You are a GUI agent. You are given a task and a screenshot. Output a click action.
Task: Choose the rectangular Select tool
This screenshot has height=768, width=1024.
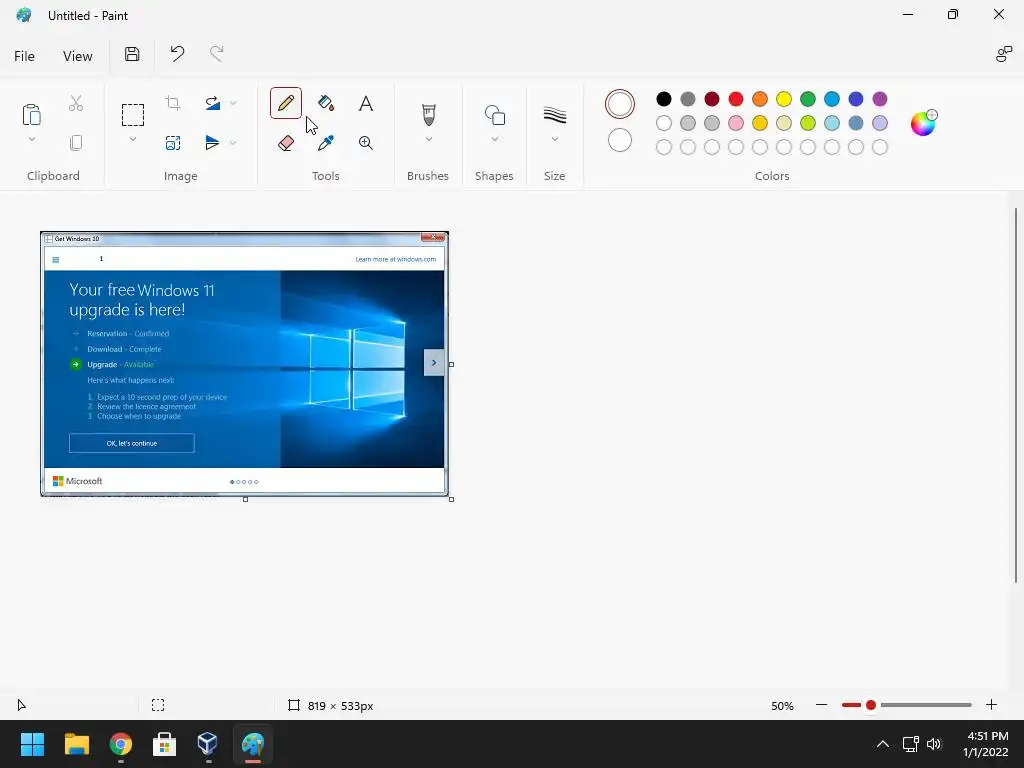(133, 115)
